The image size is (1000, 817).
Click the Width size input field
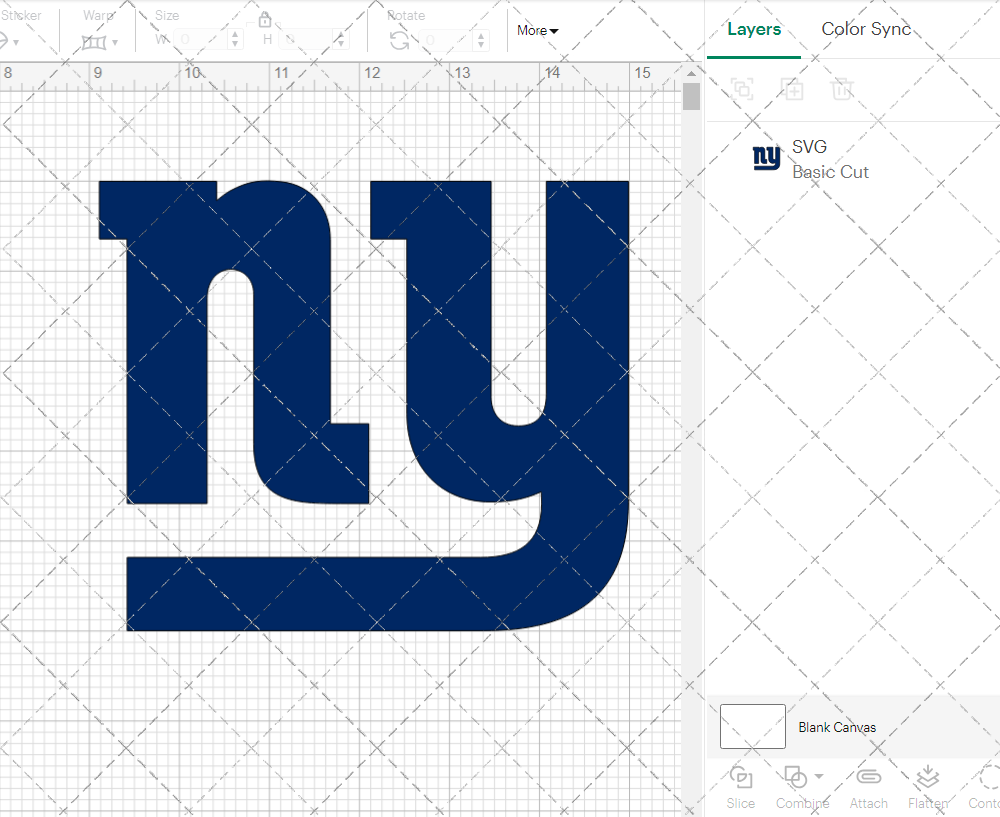200,40
